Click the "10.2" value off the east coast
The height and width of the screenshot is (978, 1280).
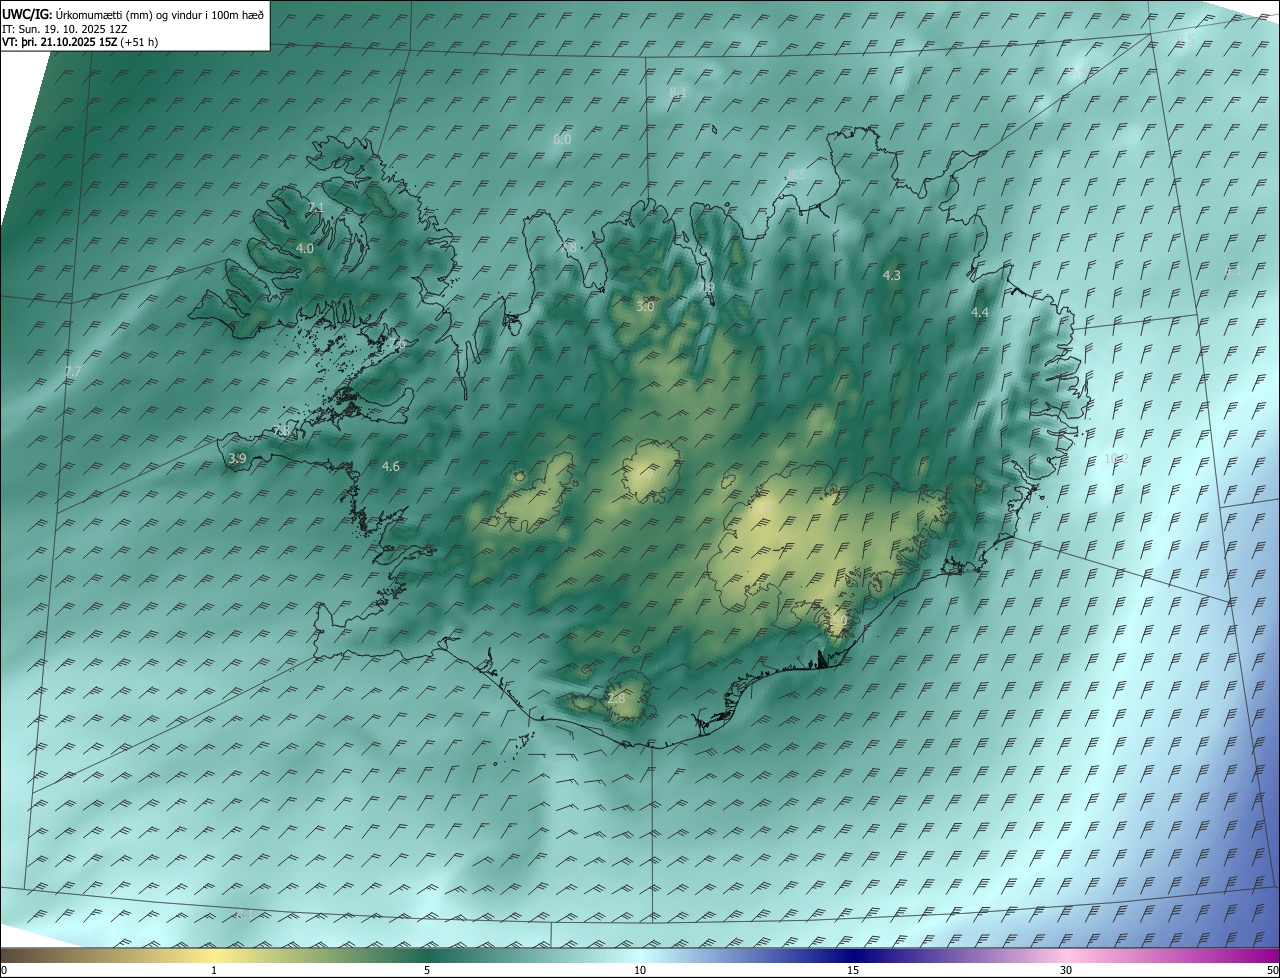pyautogui.click(x=1115, y=459)
